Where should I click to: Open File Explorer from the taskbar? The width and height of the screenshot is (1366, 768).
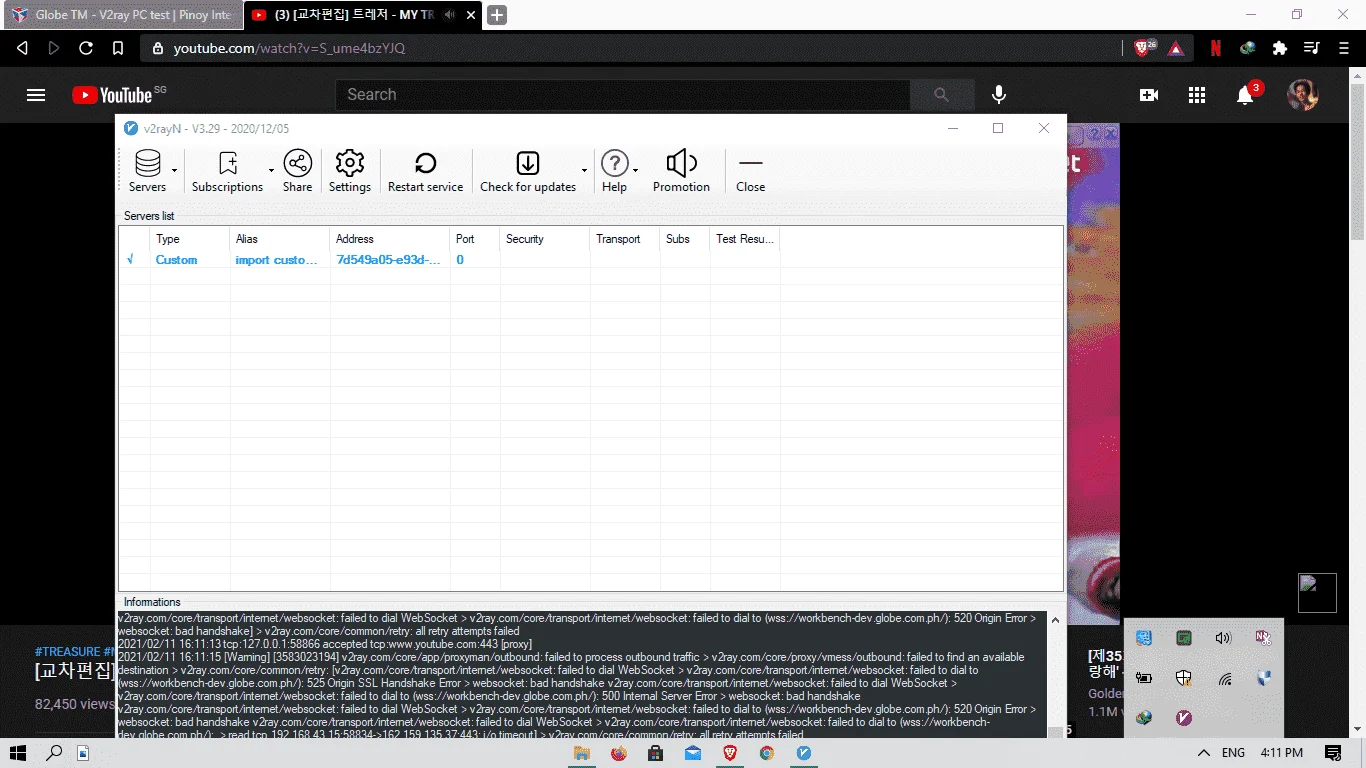tap(581, 753)
